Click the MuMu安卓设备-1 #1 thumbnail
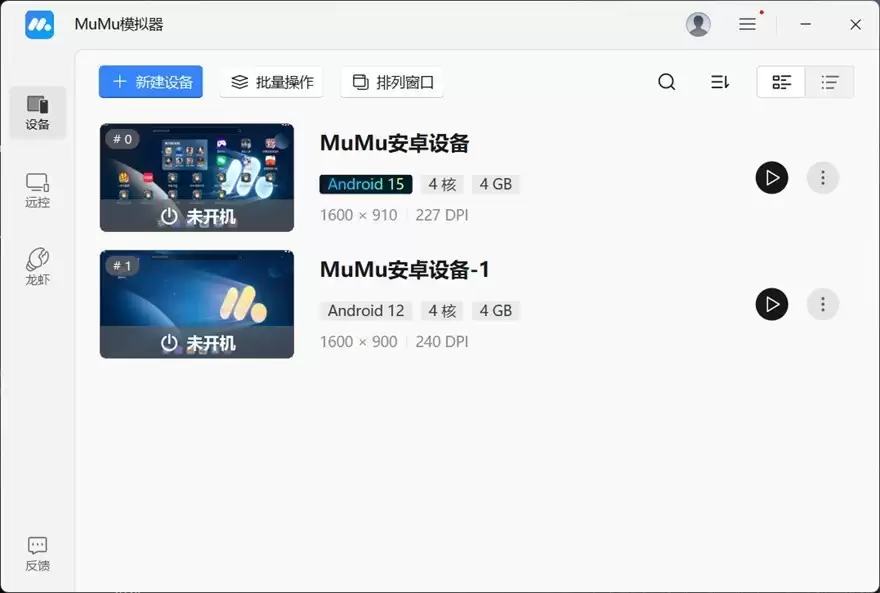Viewport: 880px width, 593px height. coord(197,304)
